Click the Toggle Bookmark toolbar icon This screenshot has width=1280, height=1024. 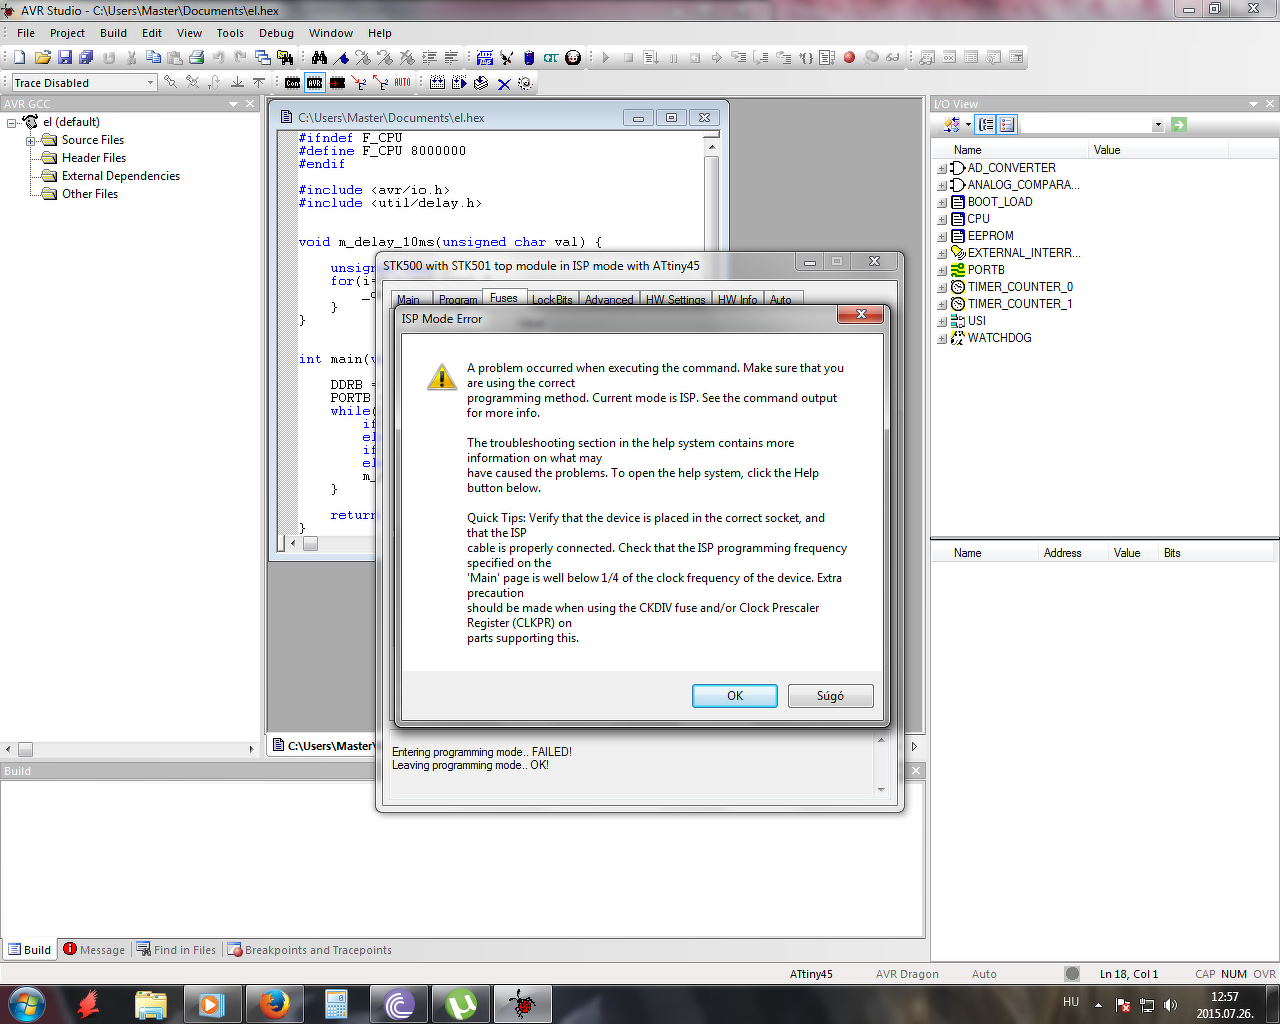click(x=341, y=58)
